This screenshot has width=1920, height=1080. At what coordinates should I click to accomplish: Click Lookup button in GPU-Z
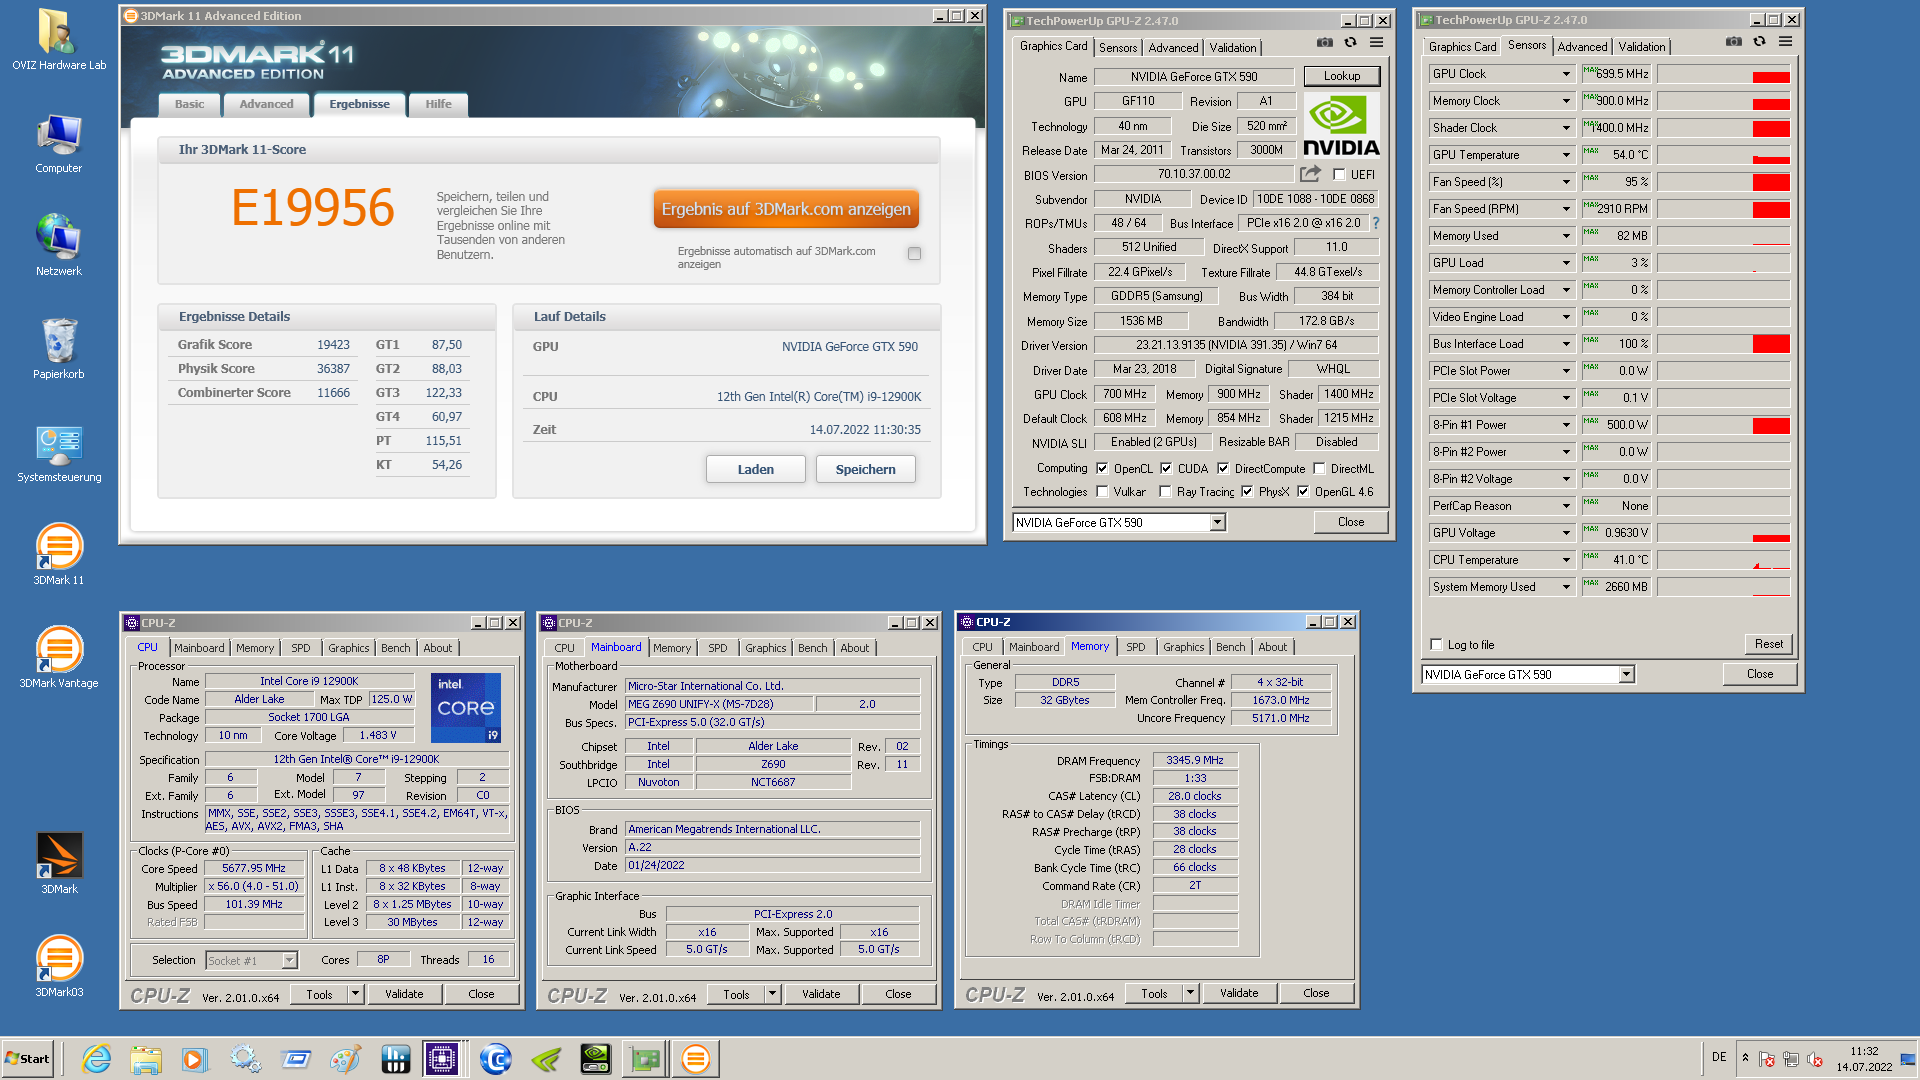point(1342,76)
